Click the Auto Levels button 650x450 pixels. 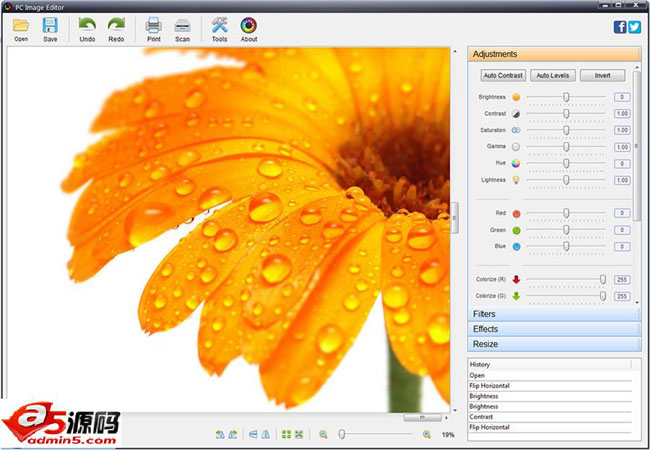(x=553, y=75)
